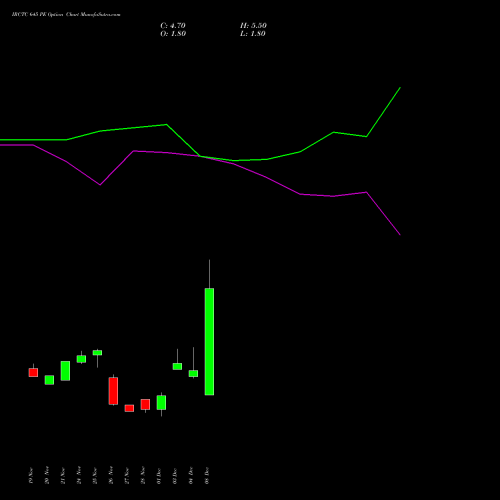Click the "28 Nov" date label

143,476
